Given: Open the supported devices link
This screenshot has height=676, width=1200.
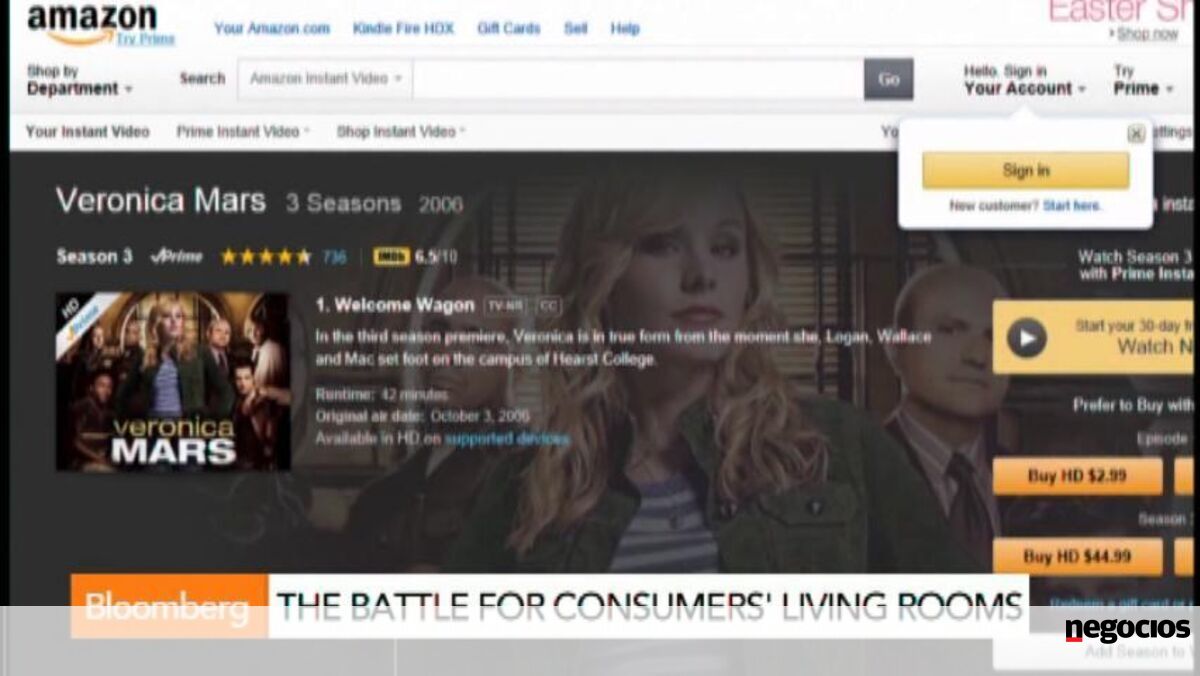Looking at the screenshot, I should [507, 438].
